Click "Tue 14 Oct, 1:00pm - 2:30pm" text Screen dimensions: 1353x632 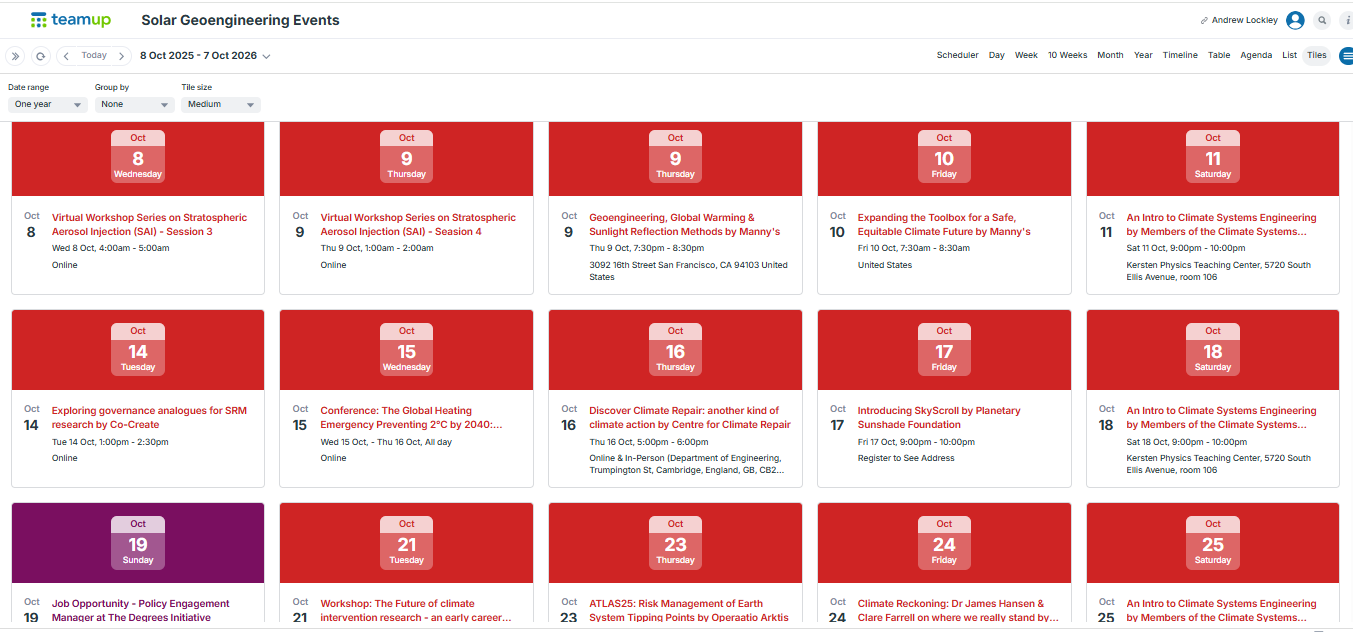(110, 441)
